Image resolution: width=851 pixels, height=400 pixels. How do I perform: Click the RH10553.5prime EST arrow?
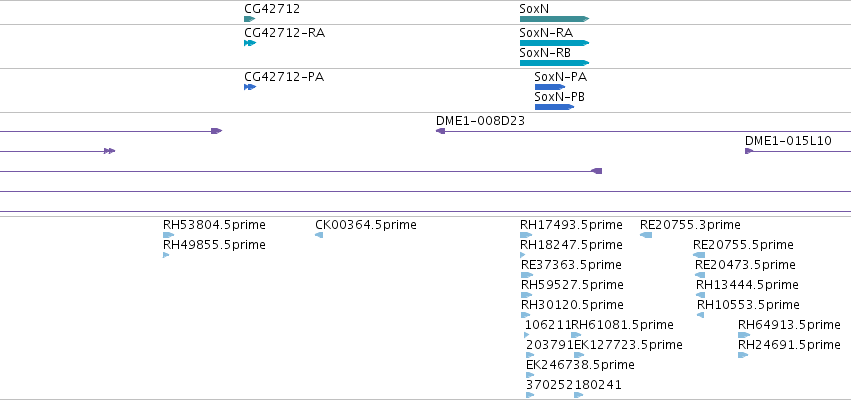pyautogui.click(x=700, y=315)
